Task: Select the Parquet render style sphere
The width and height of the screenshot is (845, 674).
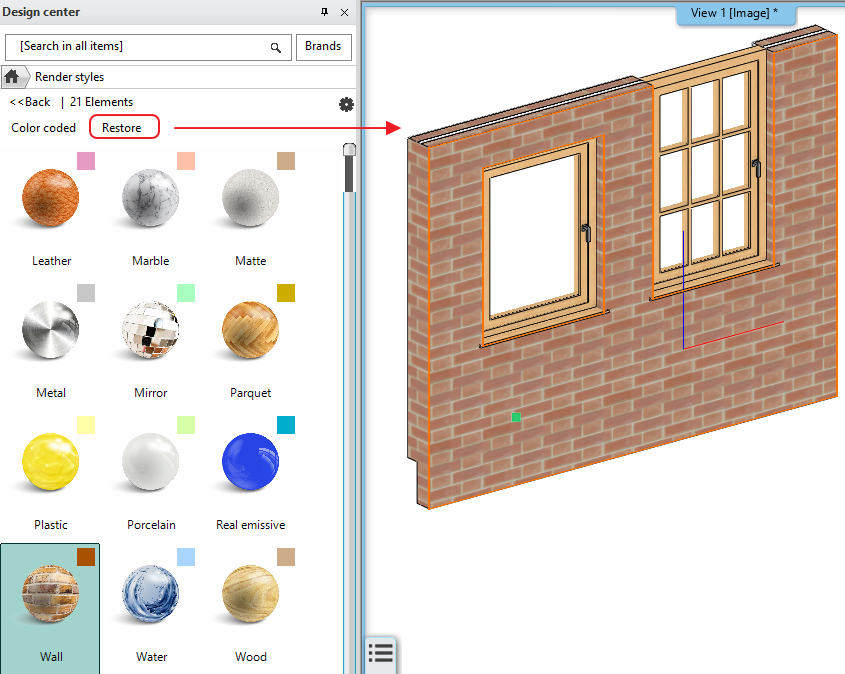Action: pos(250,330)
